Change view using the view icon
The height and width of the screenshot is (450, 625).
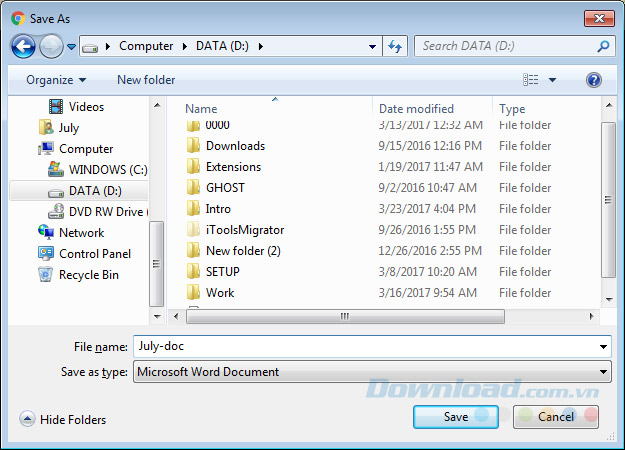click(x=531, y=80)
